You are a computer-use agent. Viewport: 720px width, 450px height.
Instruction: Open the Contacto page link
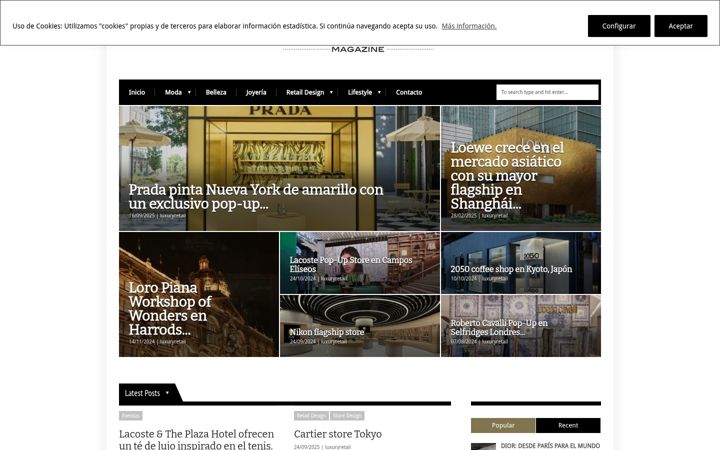(409, 92)
